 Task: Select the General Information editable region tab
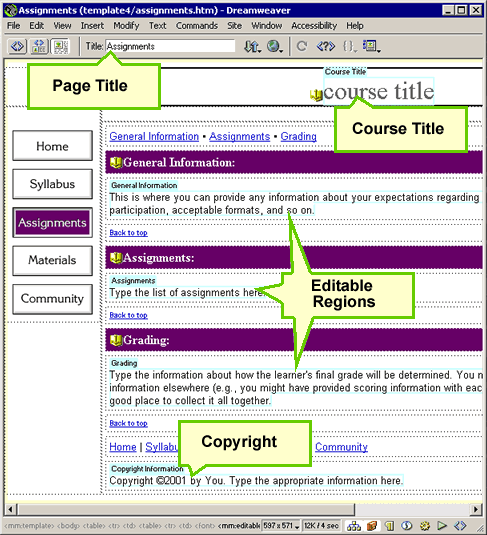coord(144,185)
